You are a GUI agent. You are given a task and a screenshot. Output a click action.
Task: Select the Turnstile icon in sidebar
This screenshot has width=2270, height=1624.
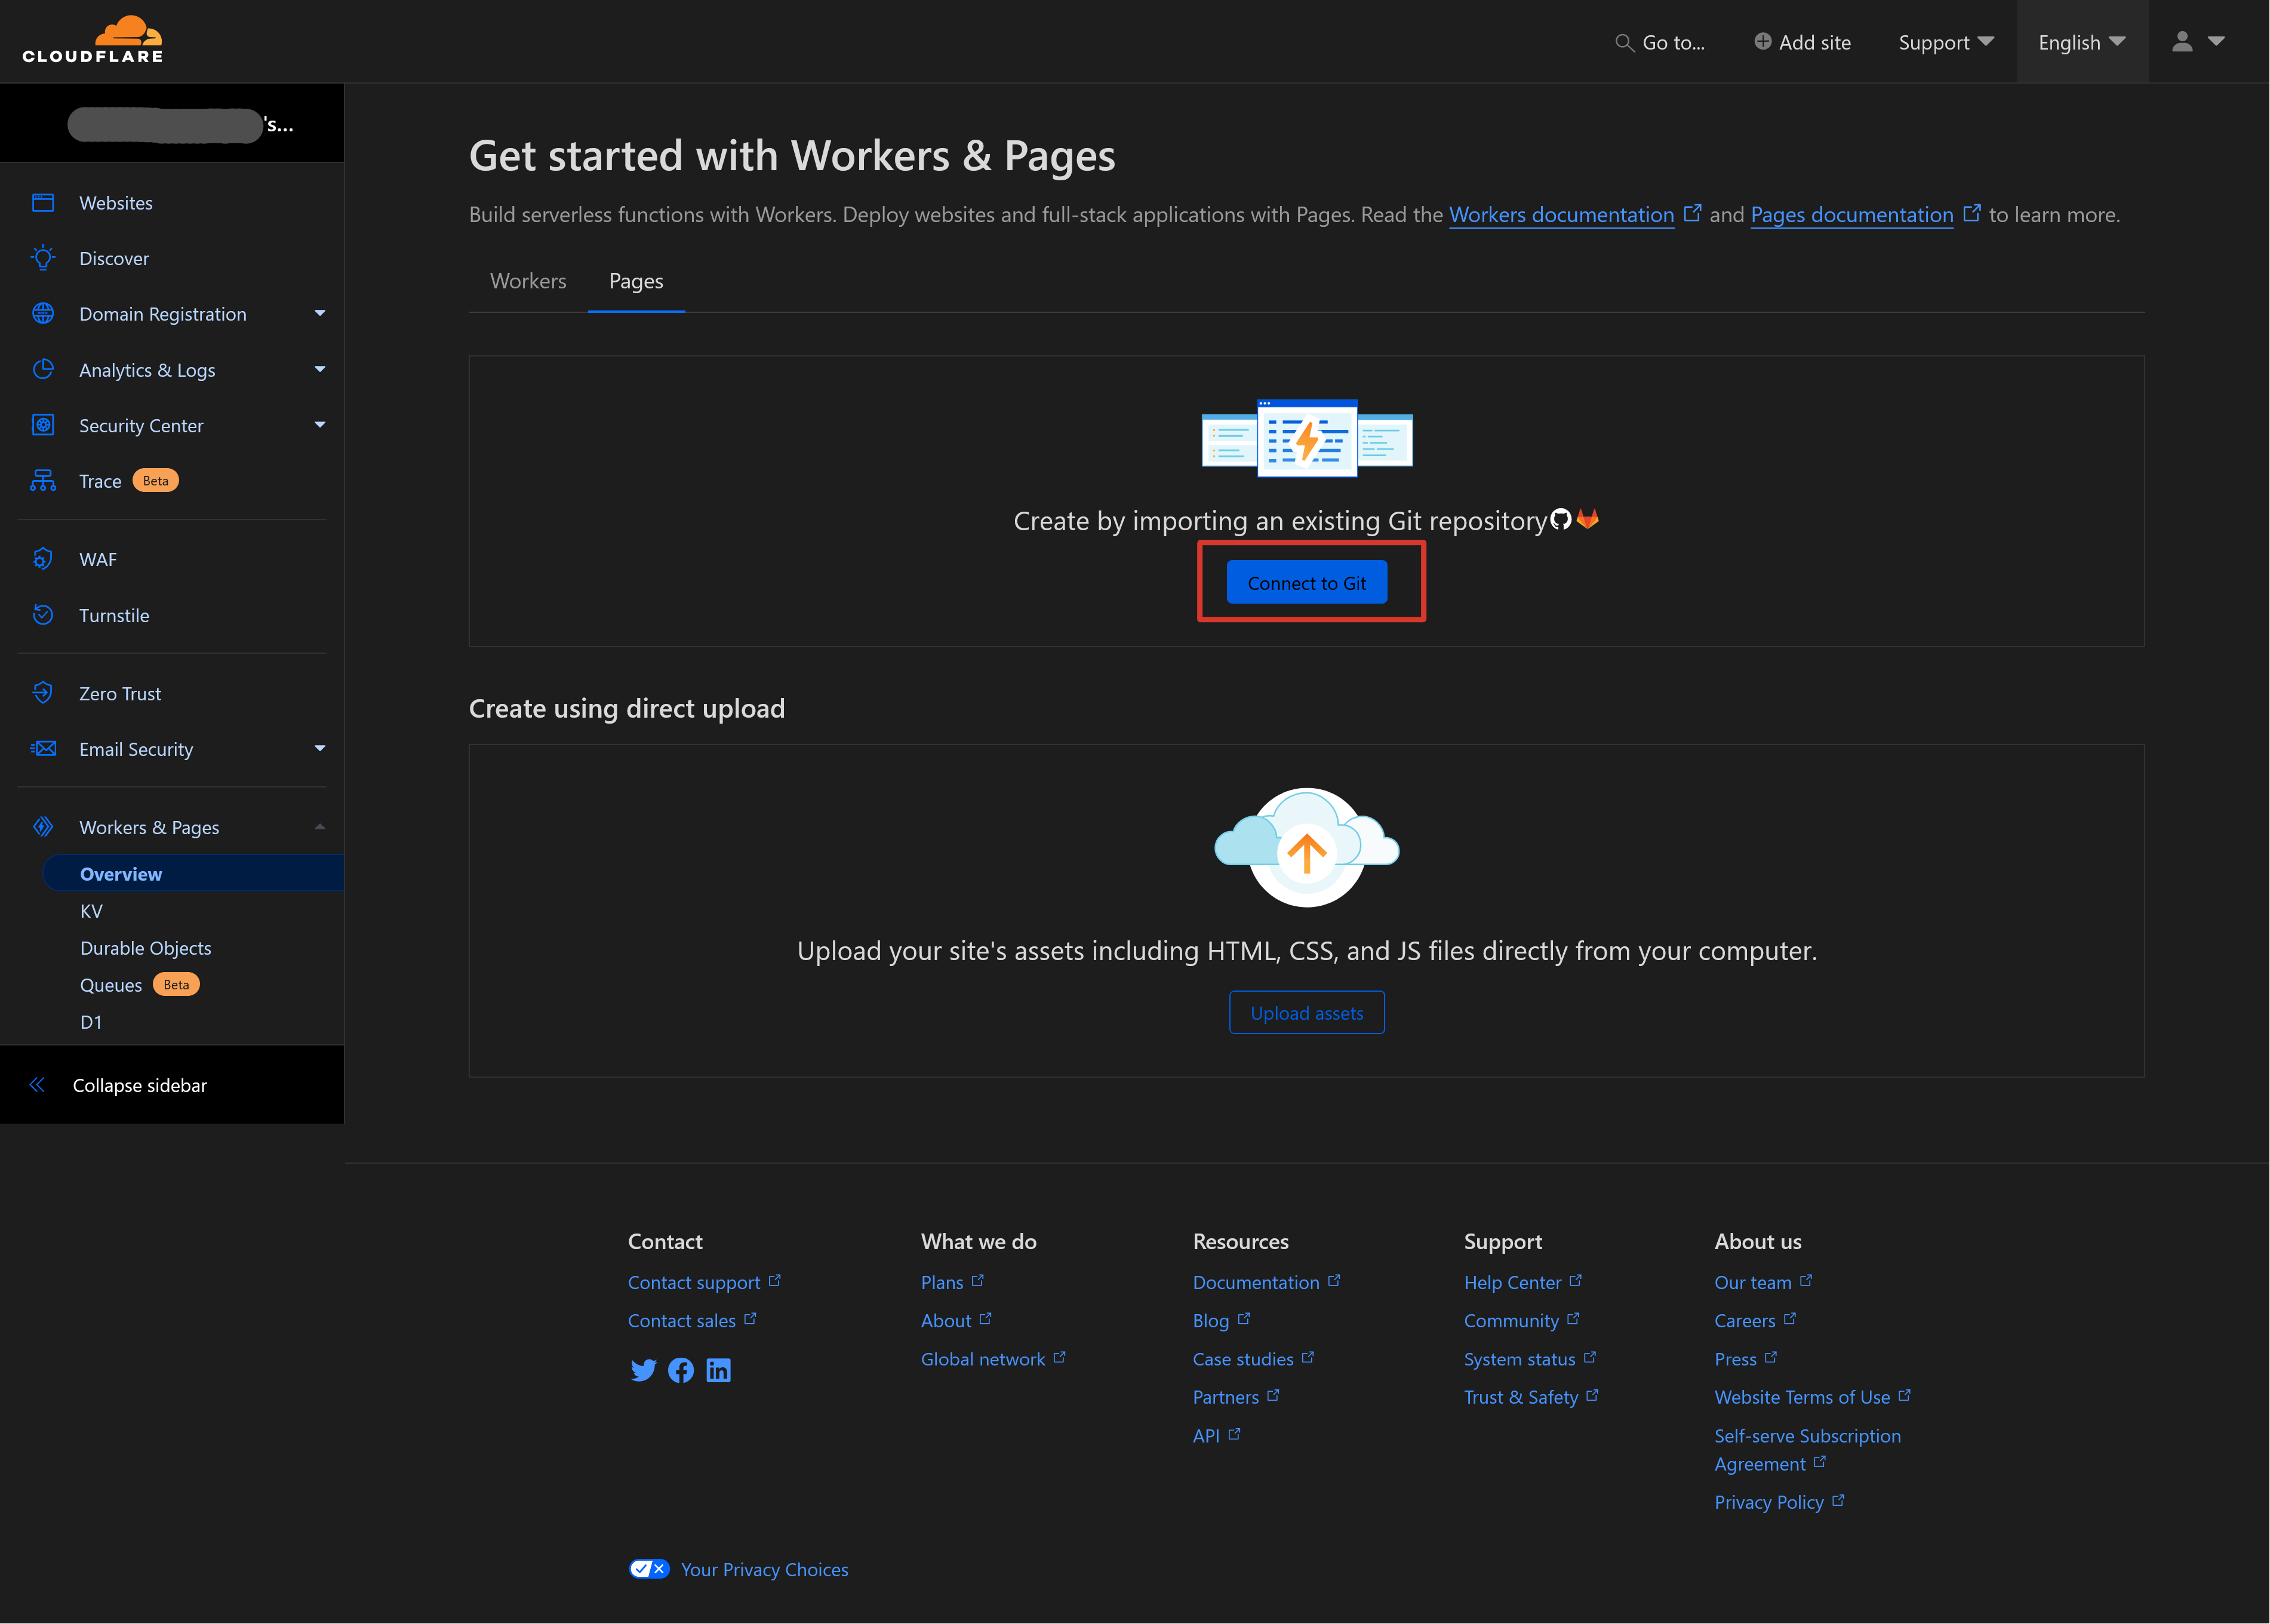click(x=43, y=615)
